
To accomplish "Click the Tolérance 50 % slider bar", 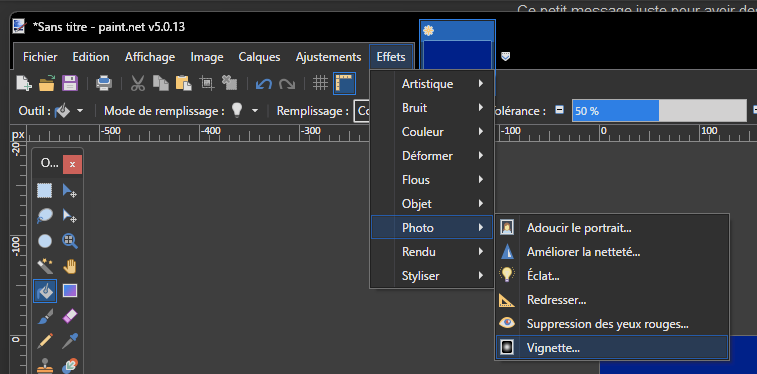I will (x=659, y=111).
